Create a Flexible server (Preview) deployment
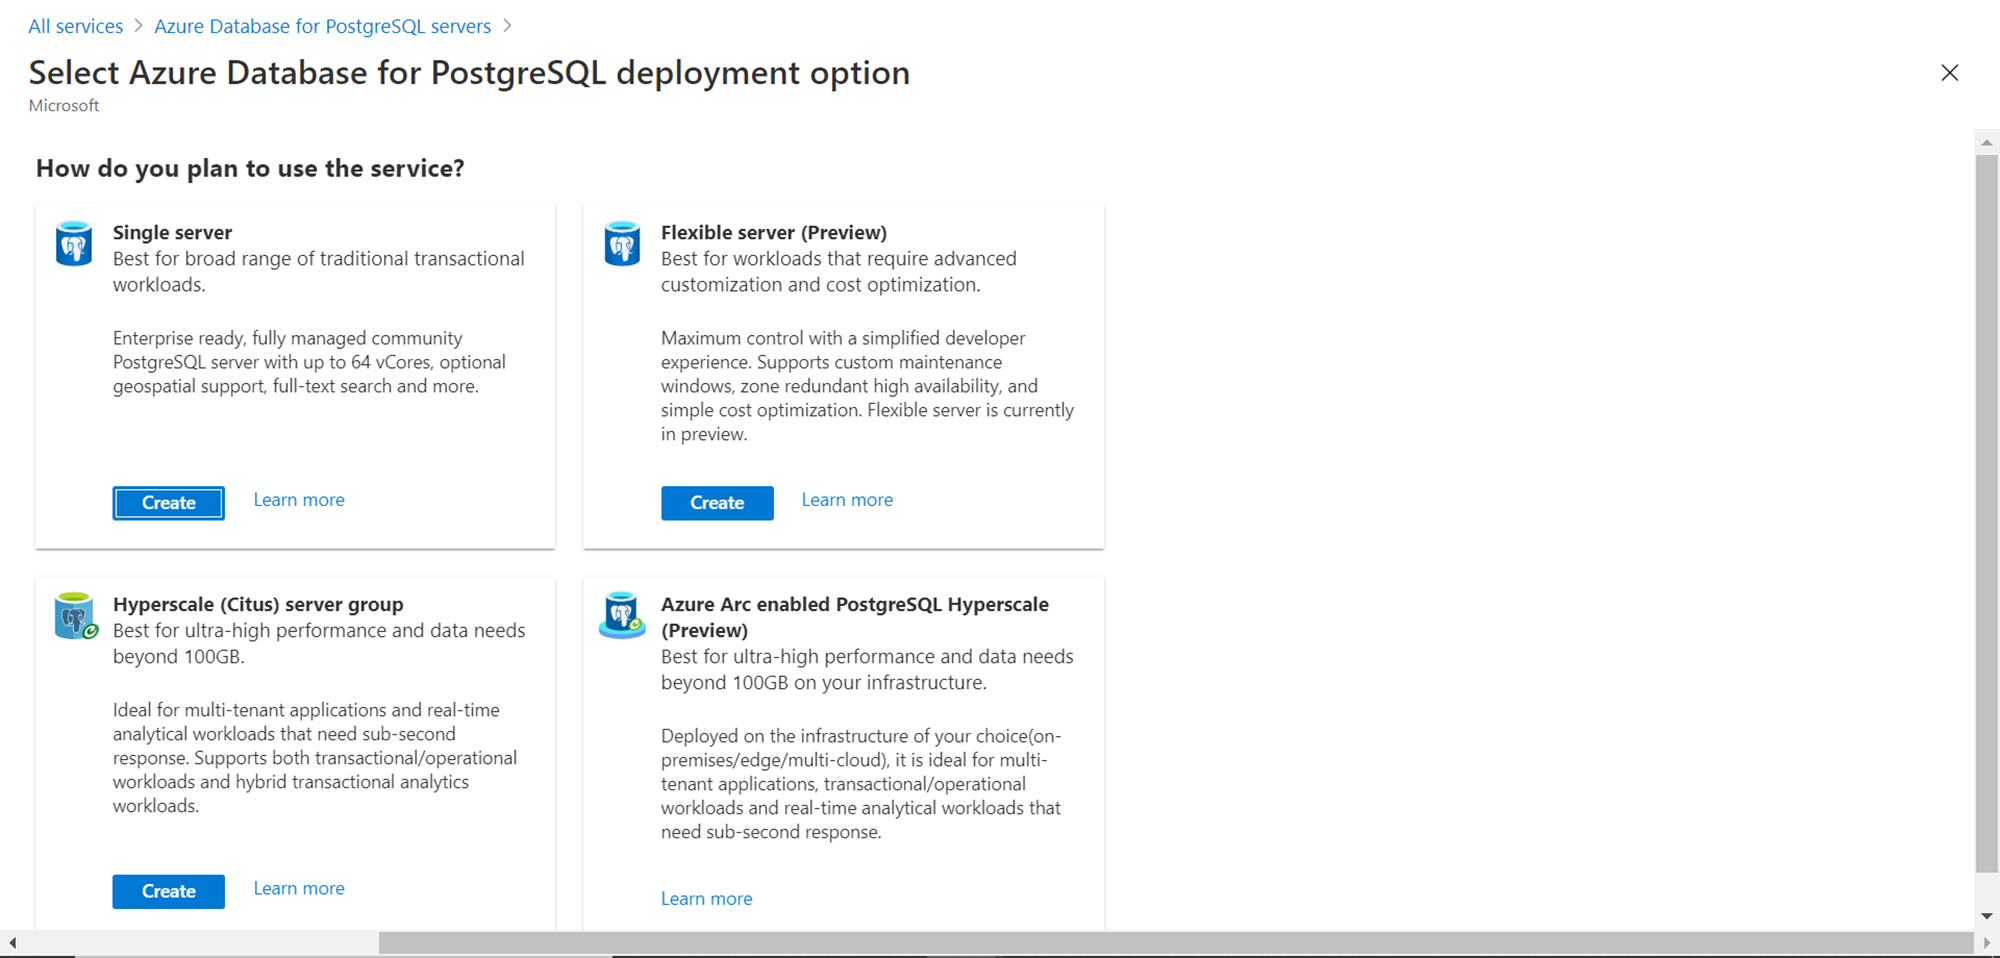Screen dimensions: 2000x958 717,503
